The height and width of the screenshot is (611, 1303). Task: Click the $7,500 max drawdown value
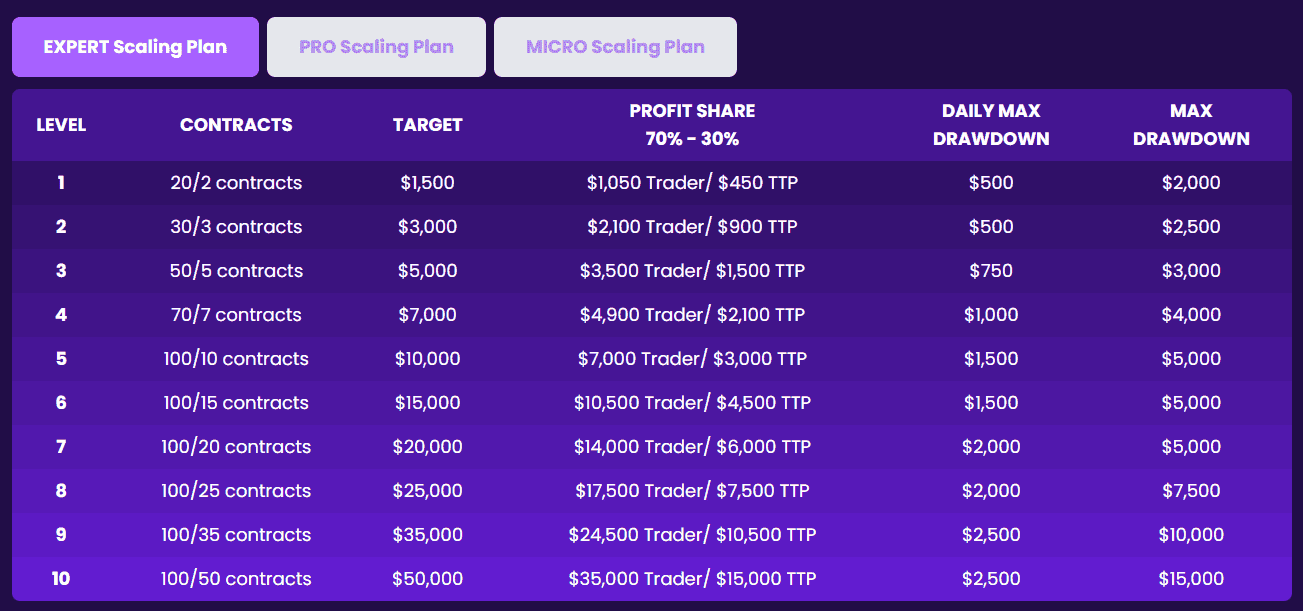tap(1191, 491)
